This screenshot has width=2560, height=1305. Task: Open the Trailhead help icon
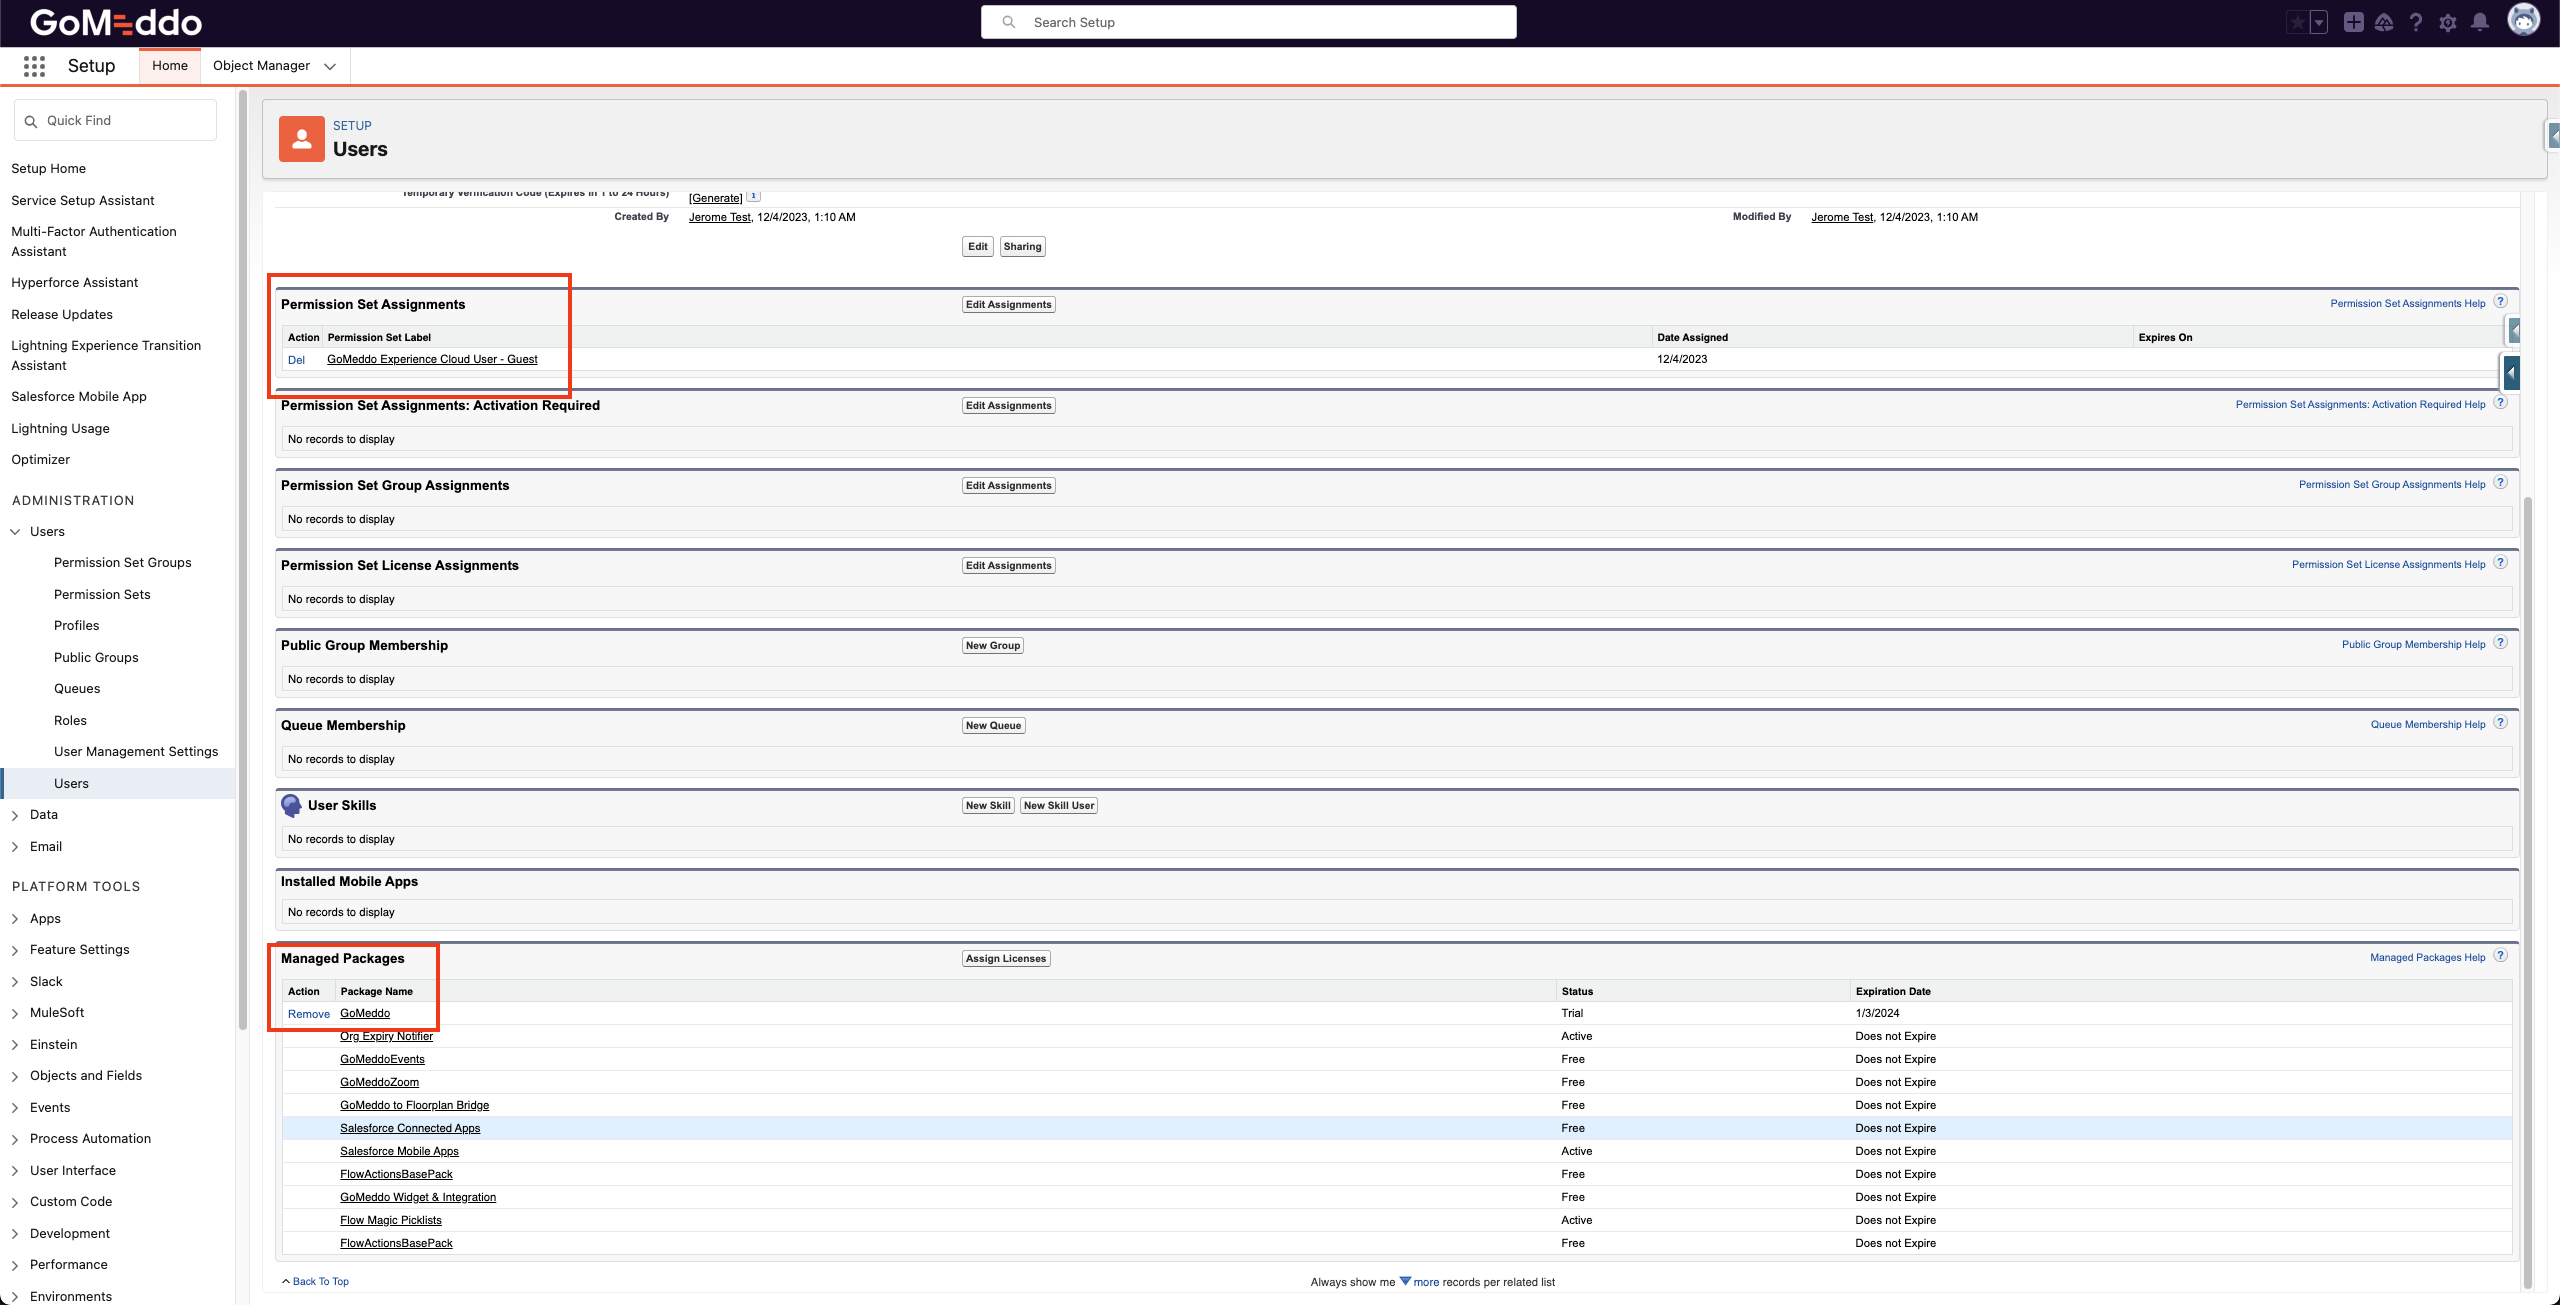[x=2384, y=21]
